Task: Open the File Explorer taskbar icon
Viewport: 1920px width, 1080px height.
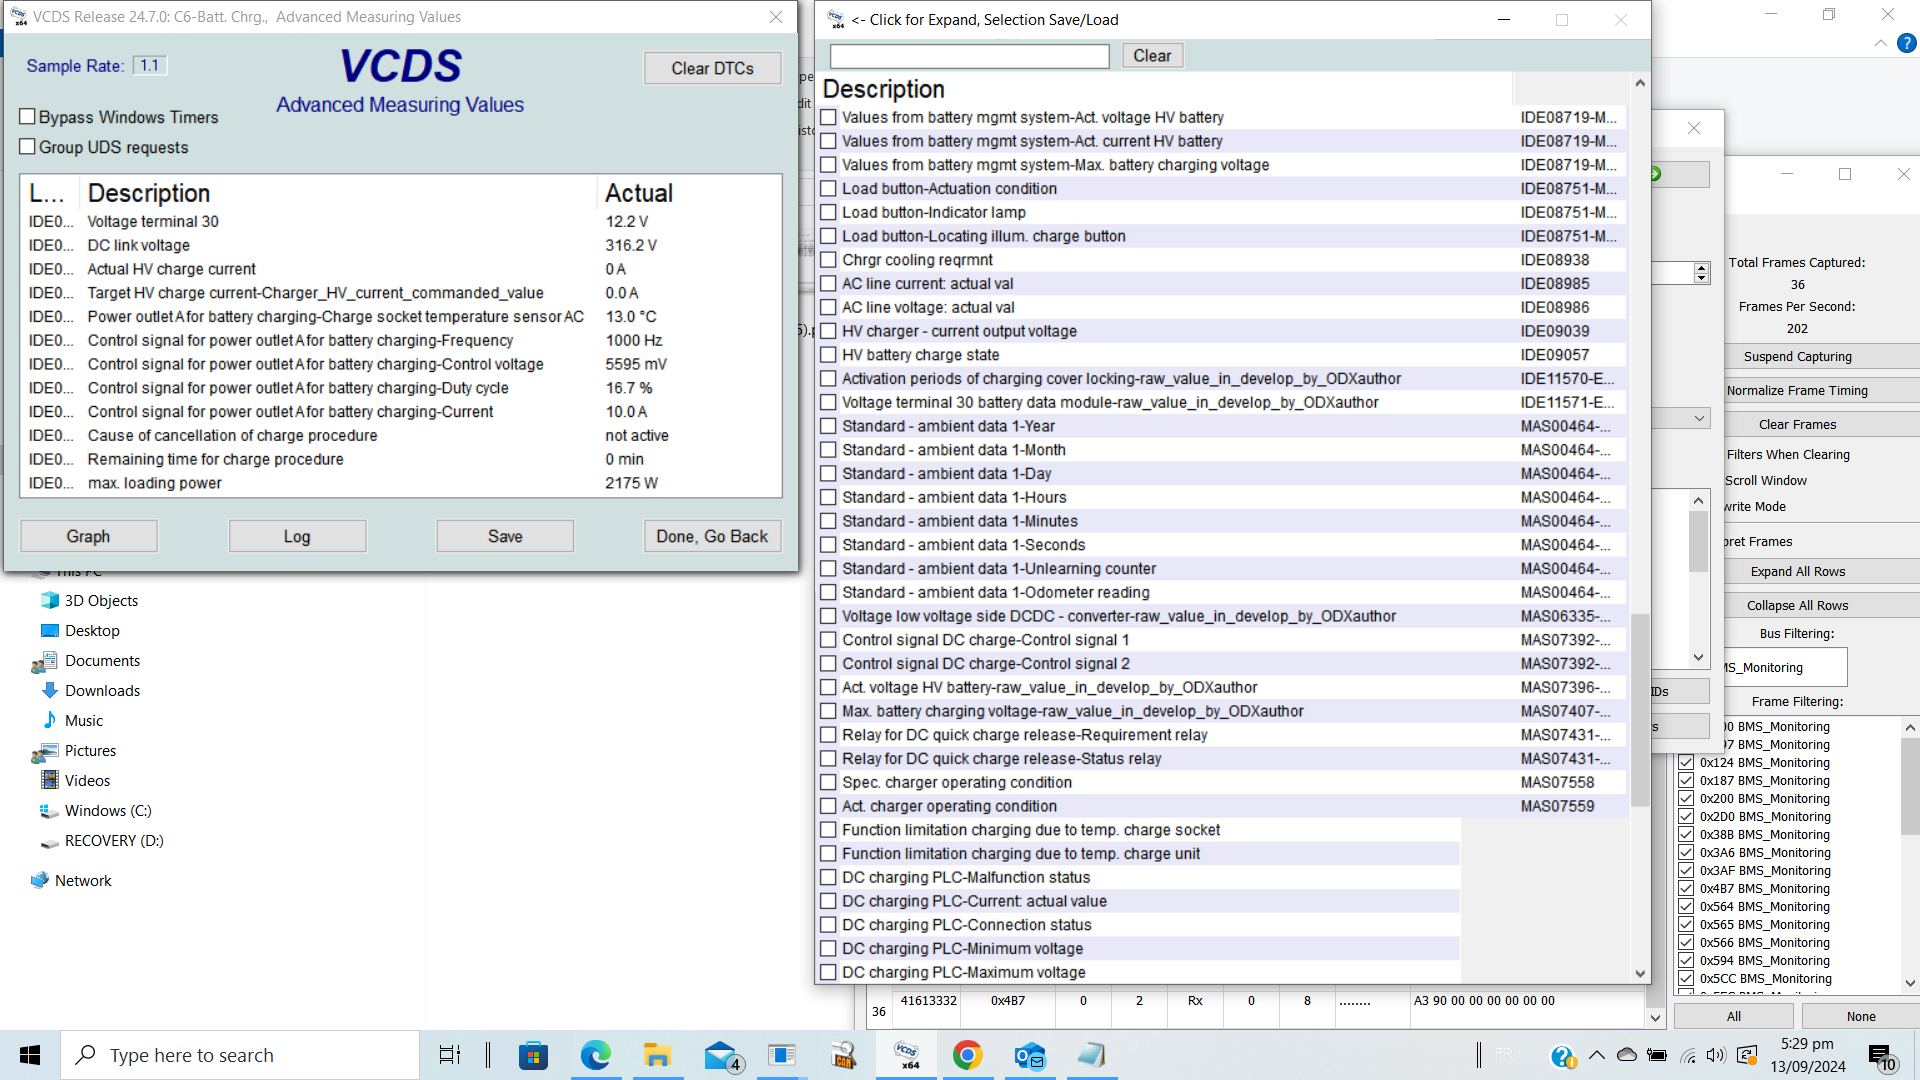Action: tap(657, 1055)
